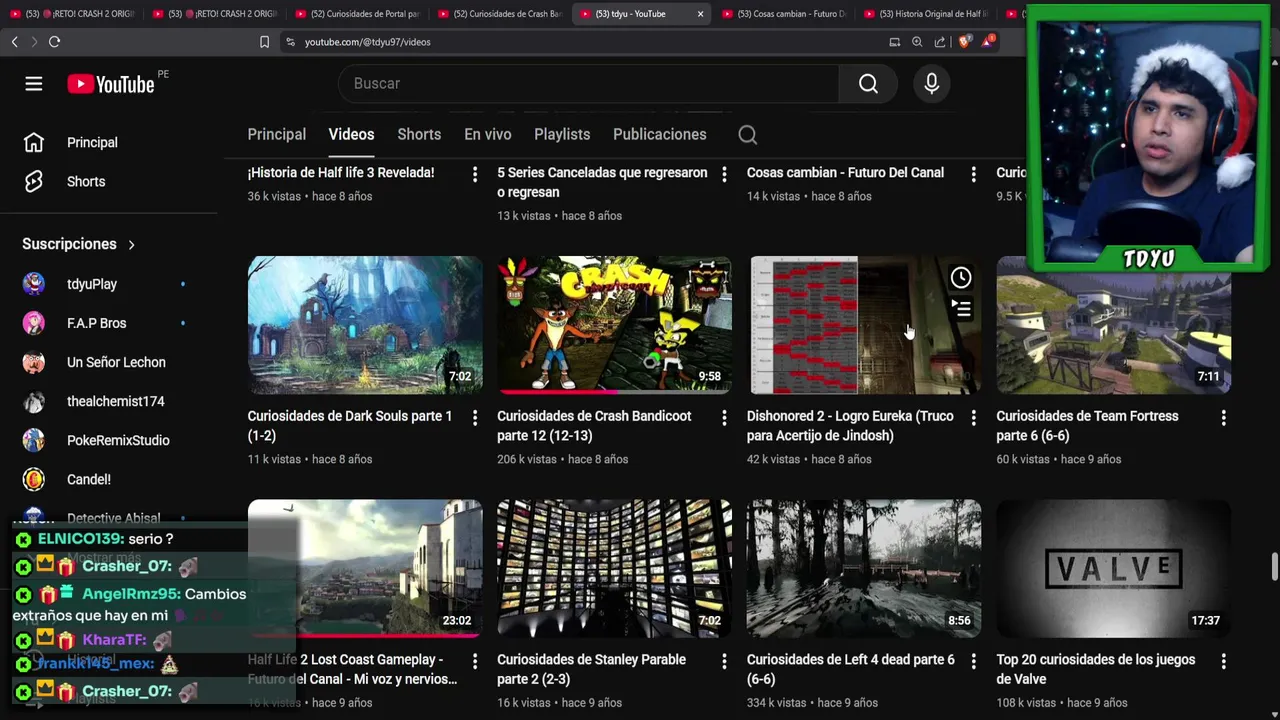Open the channel Shorts tab
Viewport: 1280px width, 720px height.
click(x=419, y=135)
